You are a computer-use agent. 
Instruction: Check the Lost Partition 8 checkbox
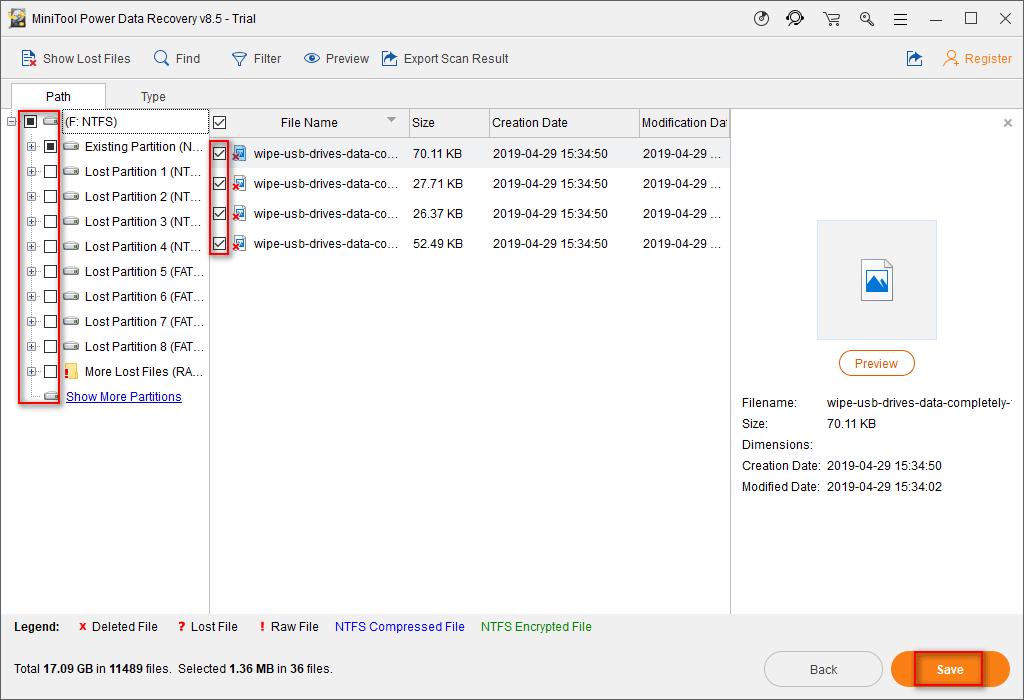pyautogui.click(x=50, y=347)
